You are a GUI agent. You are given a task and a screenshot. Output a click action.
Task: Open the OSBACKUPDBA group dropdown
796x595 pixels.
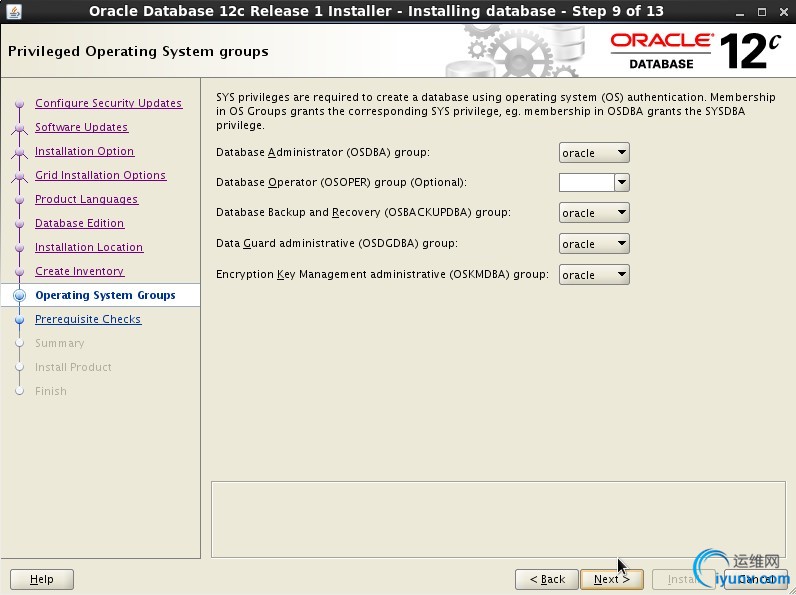(x=594, y=213)
